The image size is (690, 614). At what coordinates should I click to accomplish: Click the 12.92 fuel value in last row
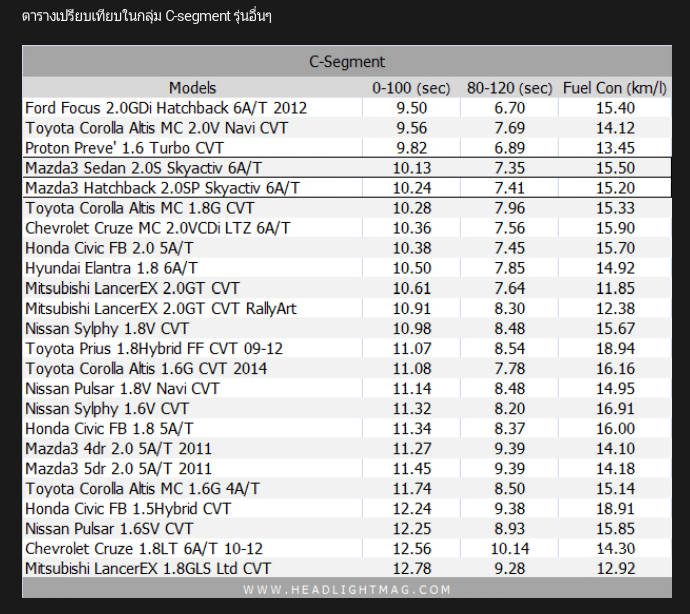615,569
